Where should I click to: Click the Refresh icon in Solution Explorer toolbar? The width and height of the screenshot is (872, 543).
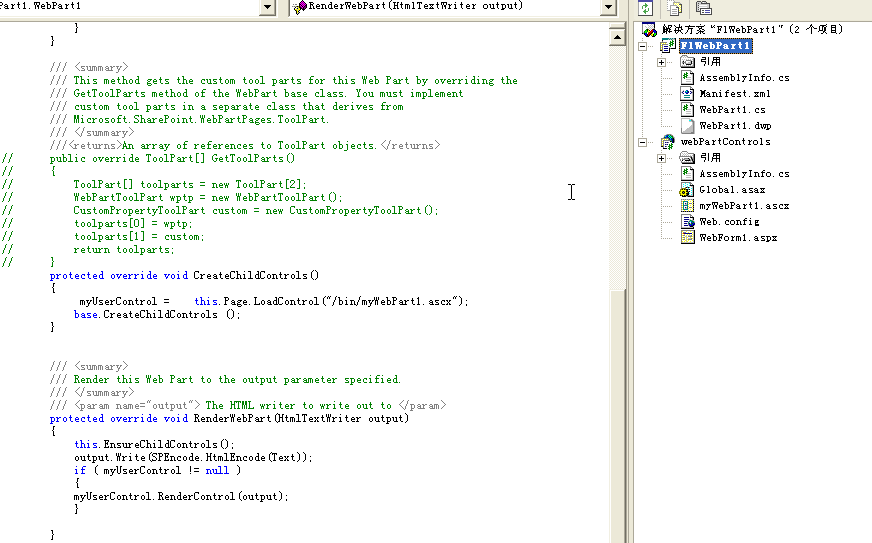coord(647,8)
